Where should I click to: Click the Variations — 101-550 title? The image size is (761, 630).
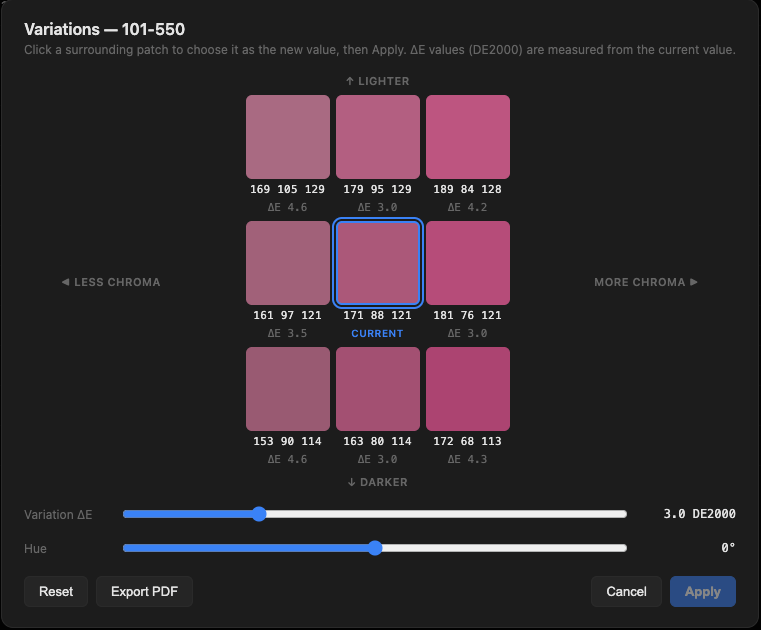click(104, 30)
